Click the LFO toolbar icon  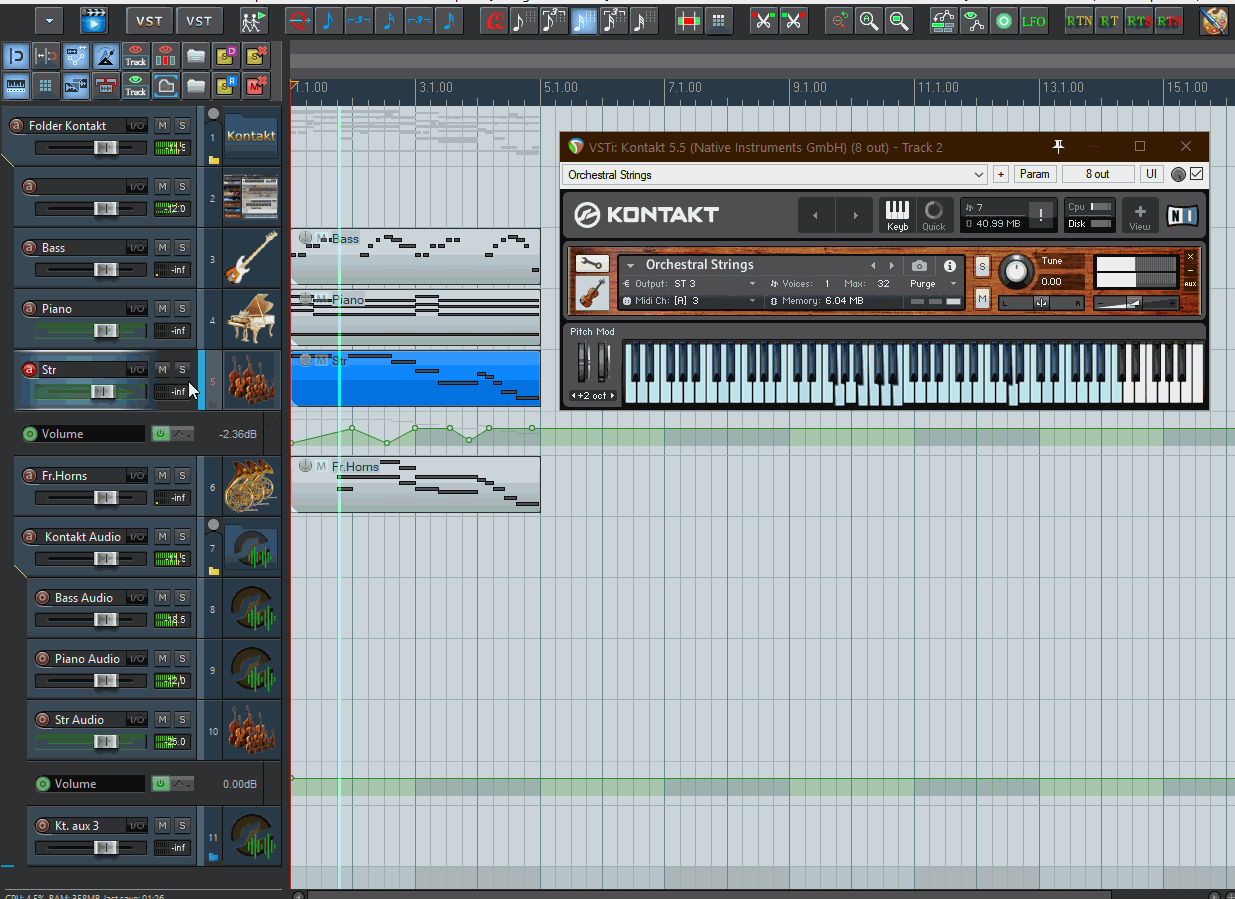tap(1033, 20)
